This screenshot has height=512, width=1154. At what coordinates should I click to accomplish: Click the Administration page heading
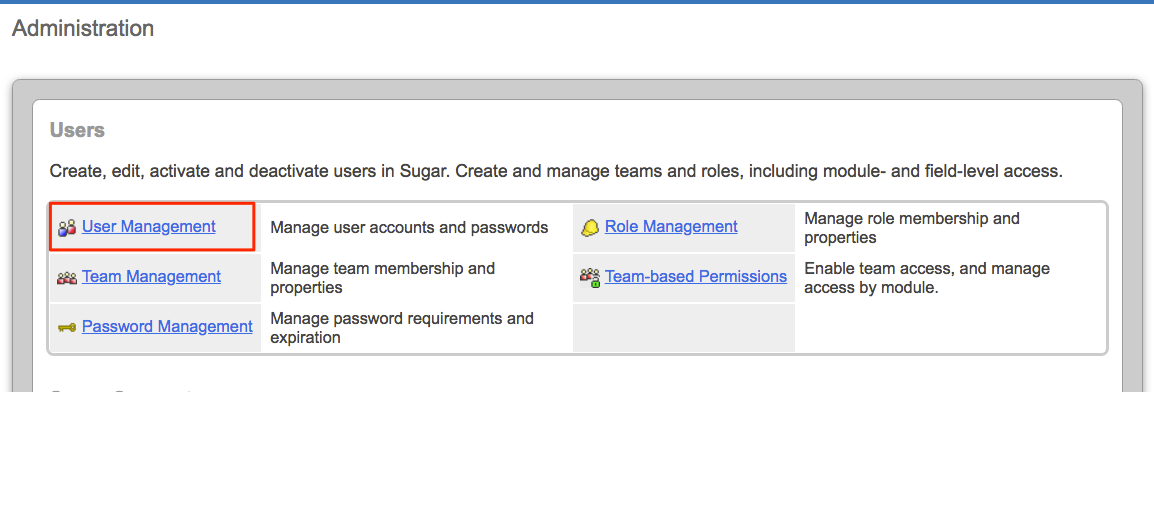[x=83, y=29]
